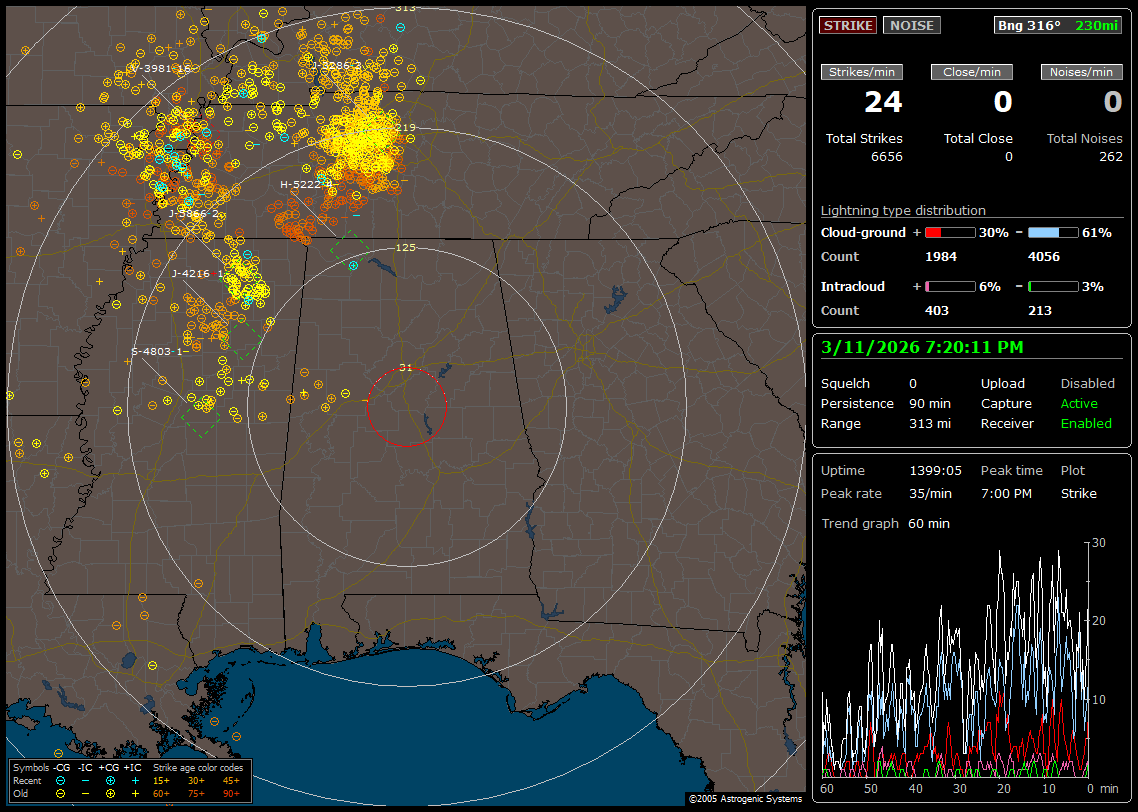Click the recent -CG cyan symbol in legend
1138x812 pixels.
pos(61,780)
